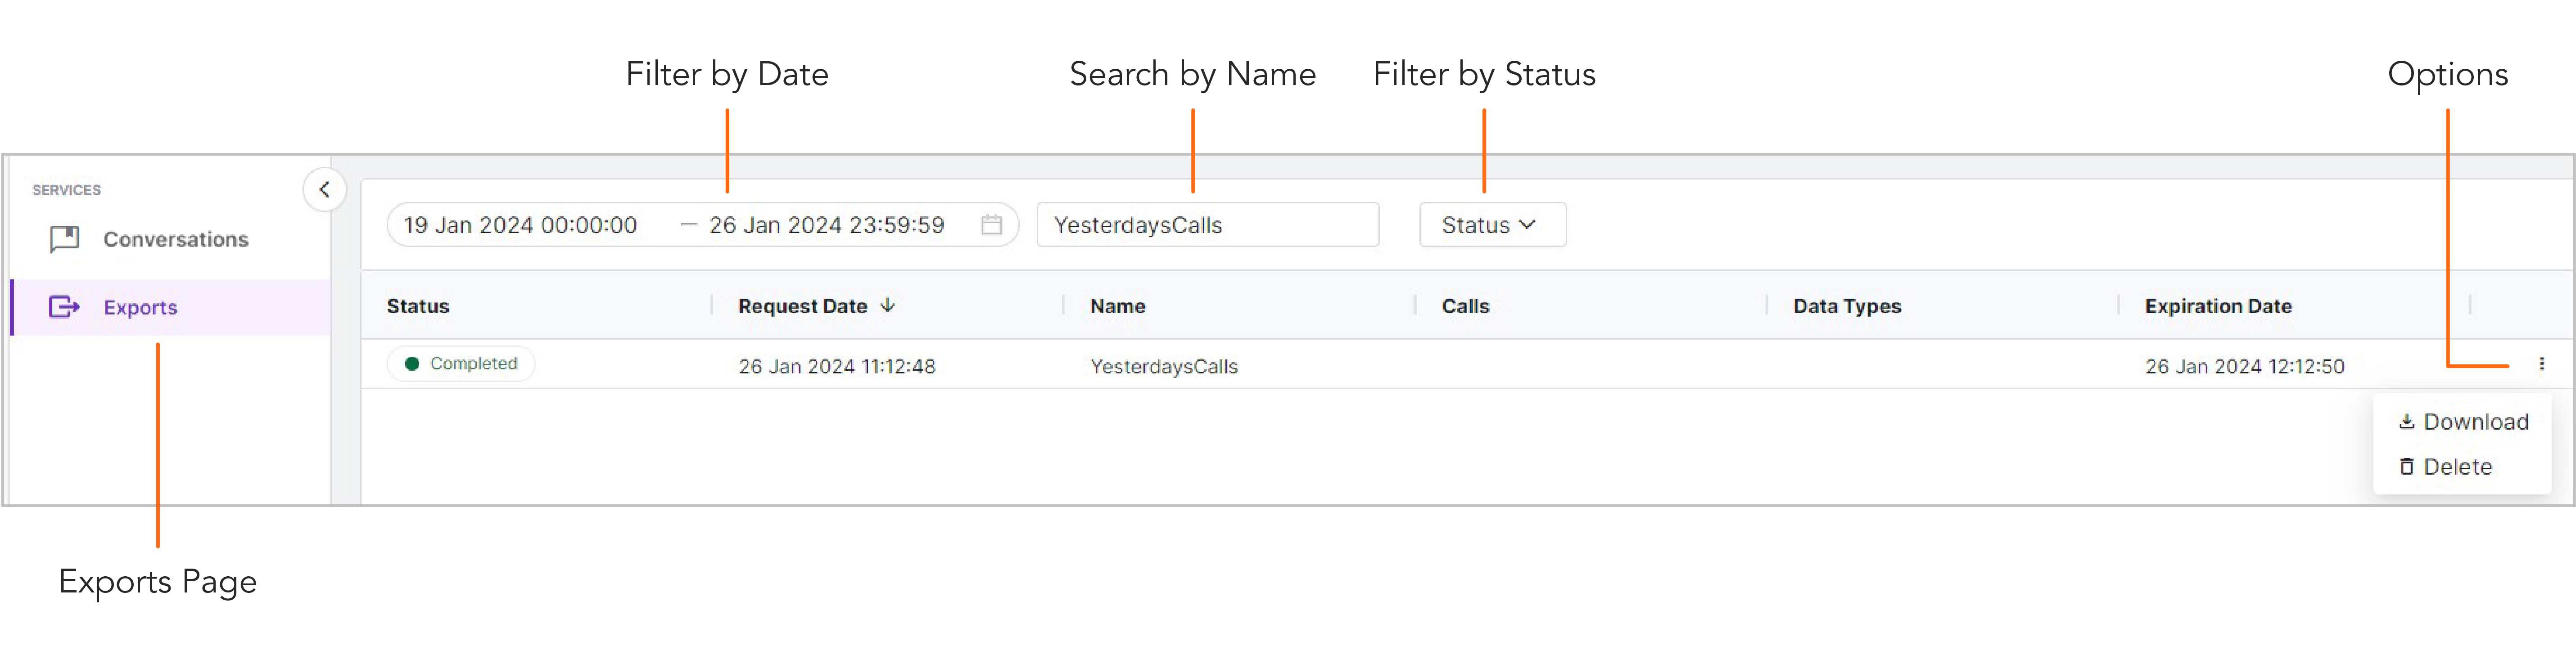Click the end date 26 Jan 2024 field

[x=827, y=225]
